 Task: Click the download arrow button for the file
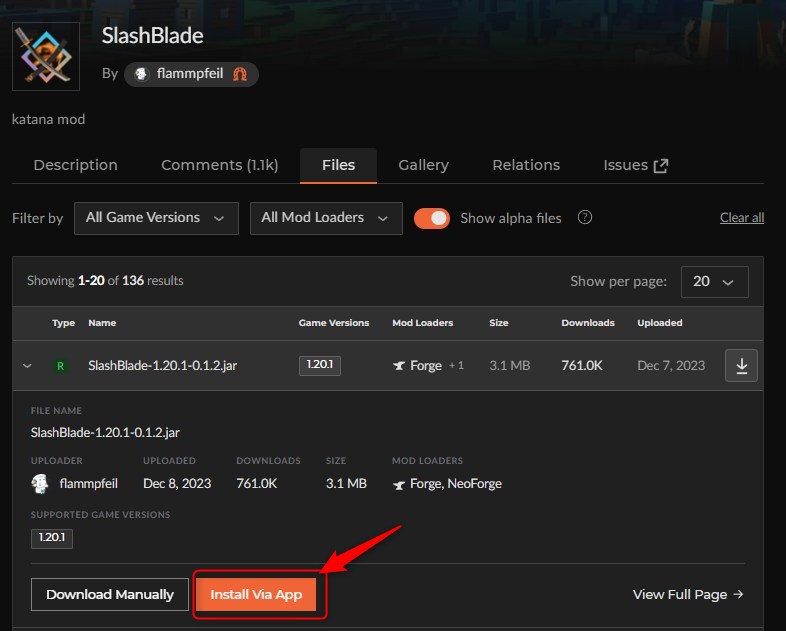tap(741, 365)
